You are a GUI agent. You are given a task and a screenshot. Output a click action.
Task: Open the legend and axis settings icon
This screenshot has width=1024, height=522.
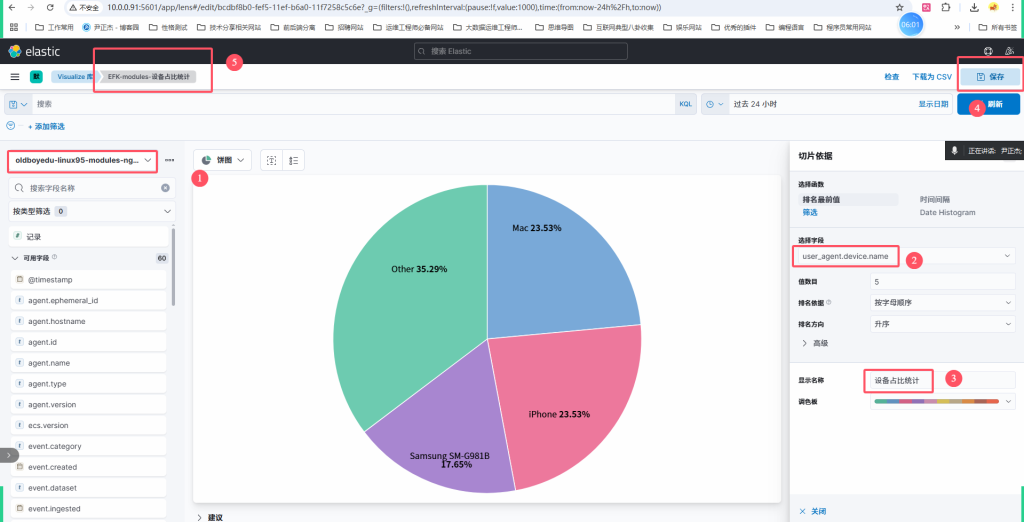294,160
